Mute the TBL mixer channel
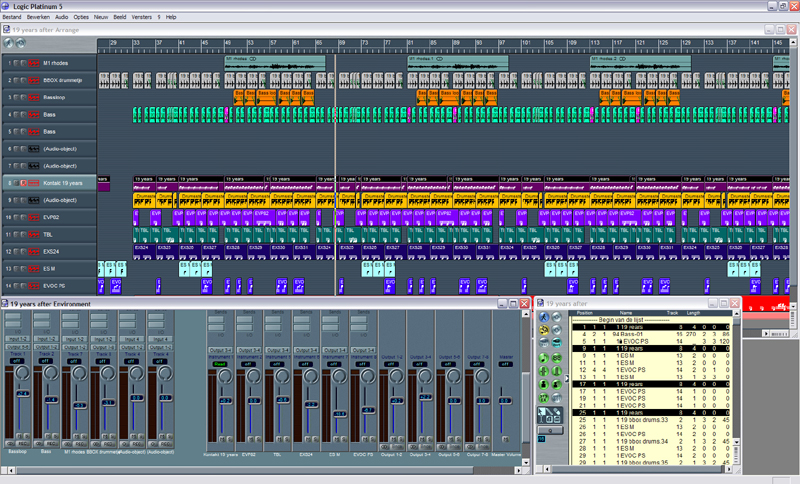The width and height of the screenshot is (800, 484). click(279, 439)
